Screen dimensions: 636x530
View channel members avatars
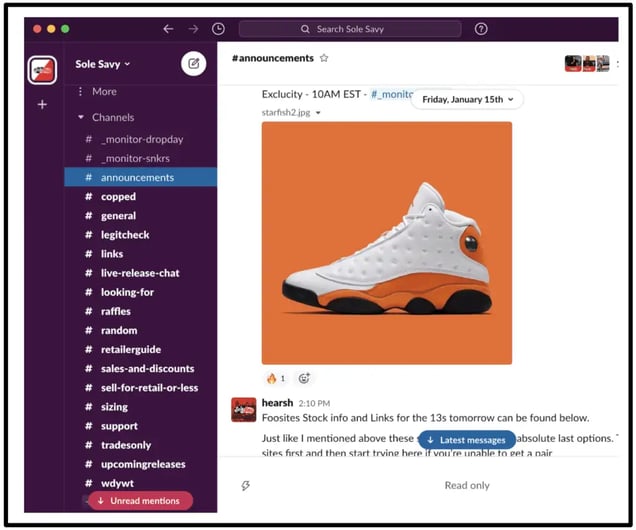[x=587, y=64]
